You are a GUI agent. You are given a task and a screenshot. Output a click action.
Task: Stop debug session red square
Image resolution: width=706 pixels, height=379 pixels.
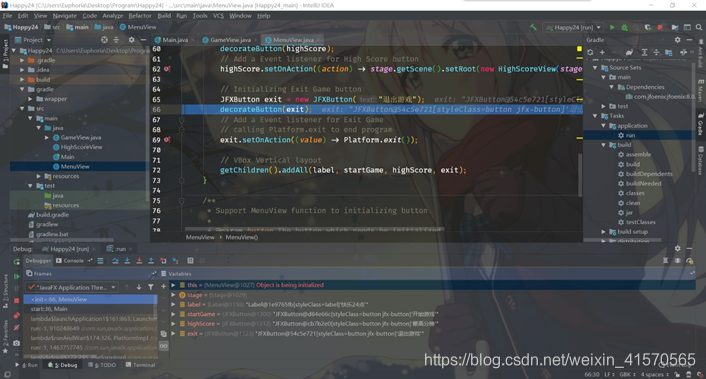17,300
